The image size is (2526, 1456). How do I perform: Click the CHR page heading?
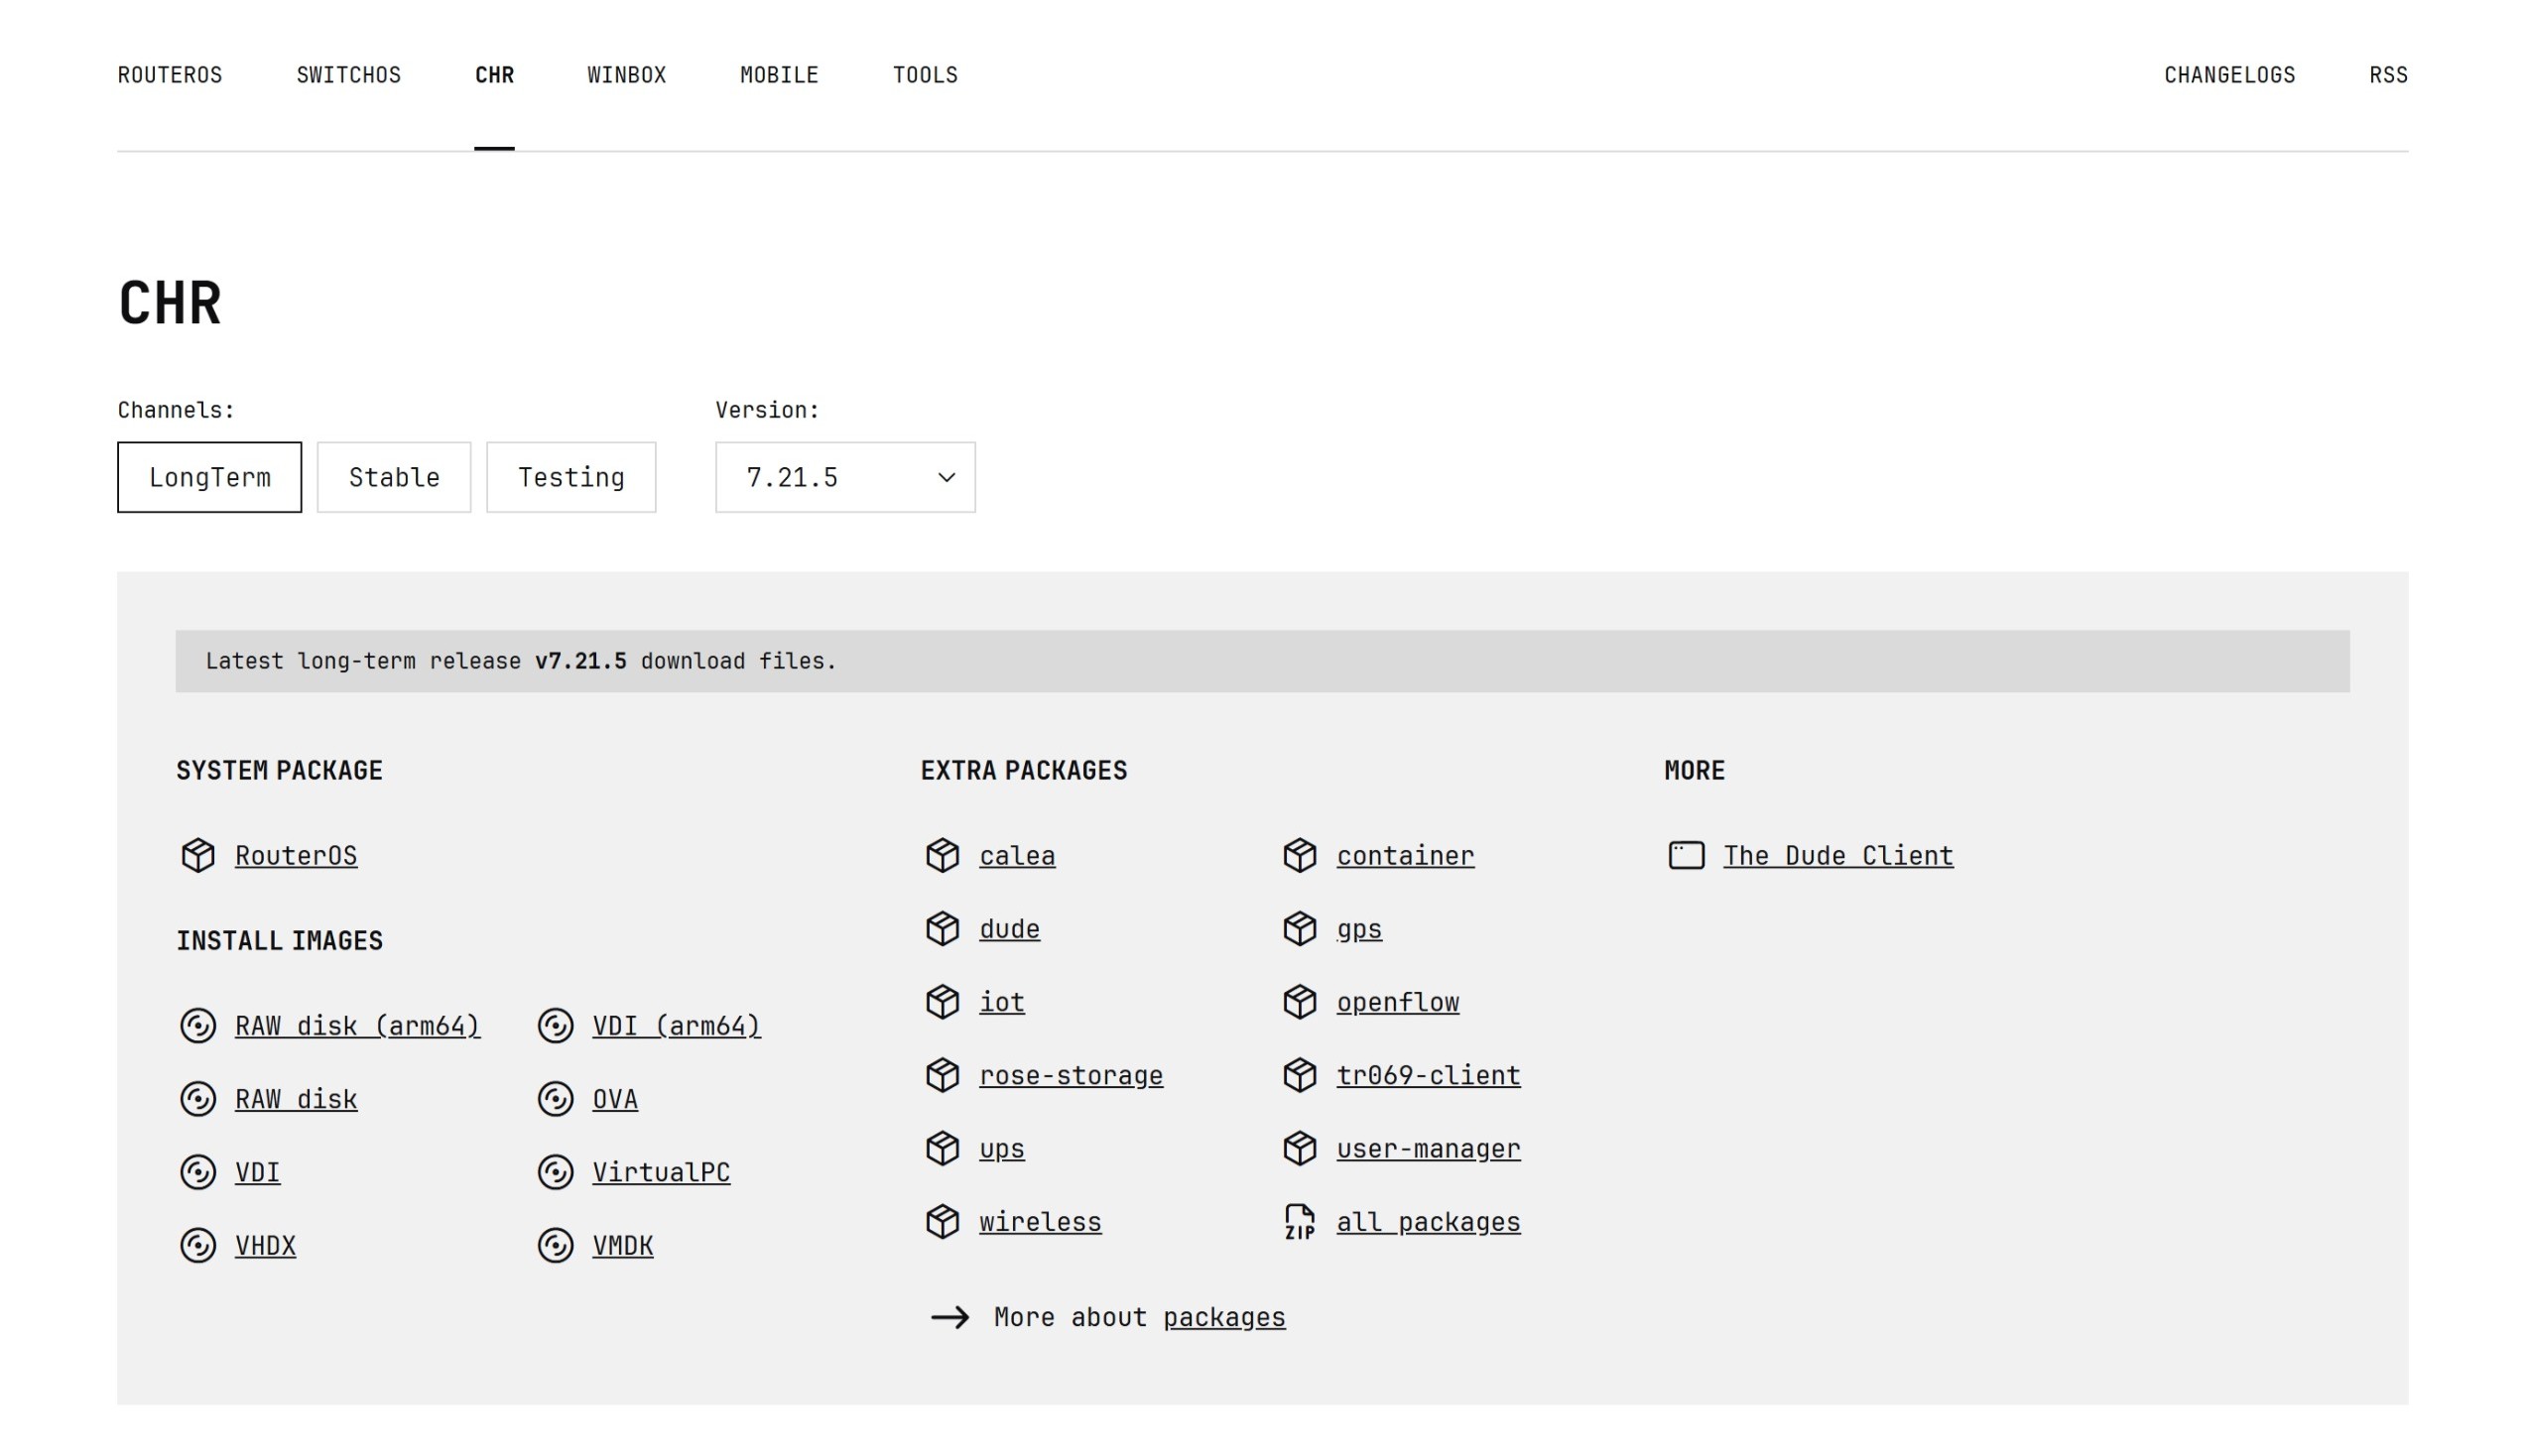point(169,303)
